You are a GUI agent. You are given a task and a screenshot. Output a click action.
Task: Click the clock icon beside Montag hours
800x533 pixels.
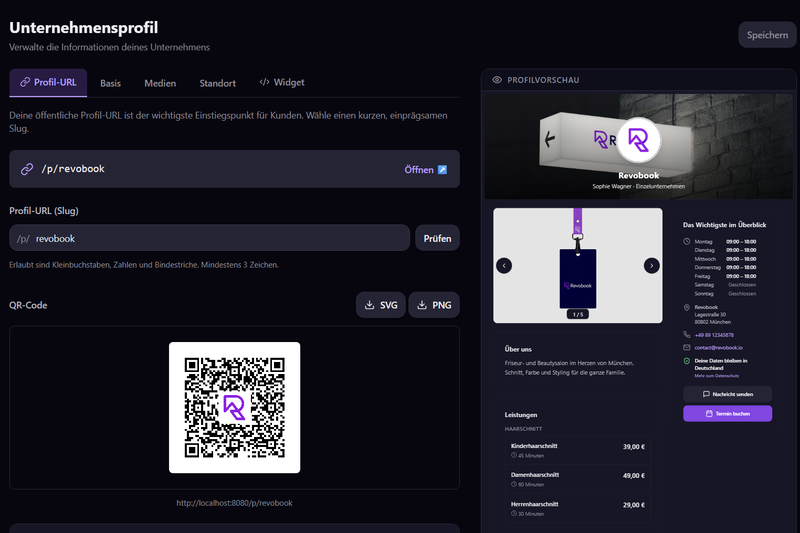click(687, 241)
